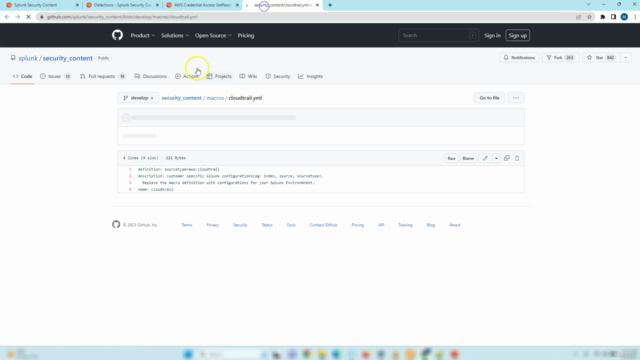Click the pencil edit file icon
This screenshot has height=360, width=640.
pyautogui.click(x=485, y=158)
